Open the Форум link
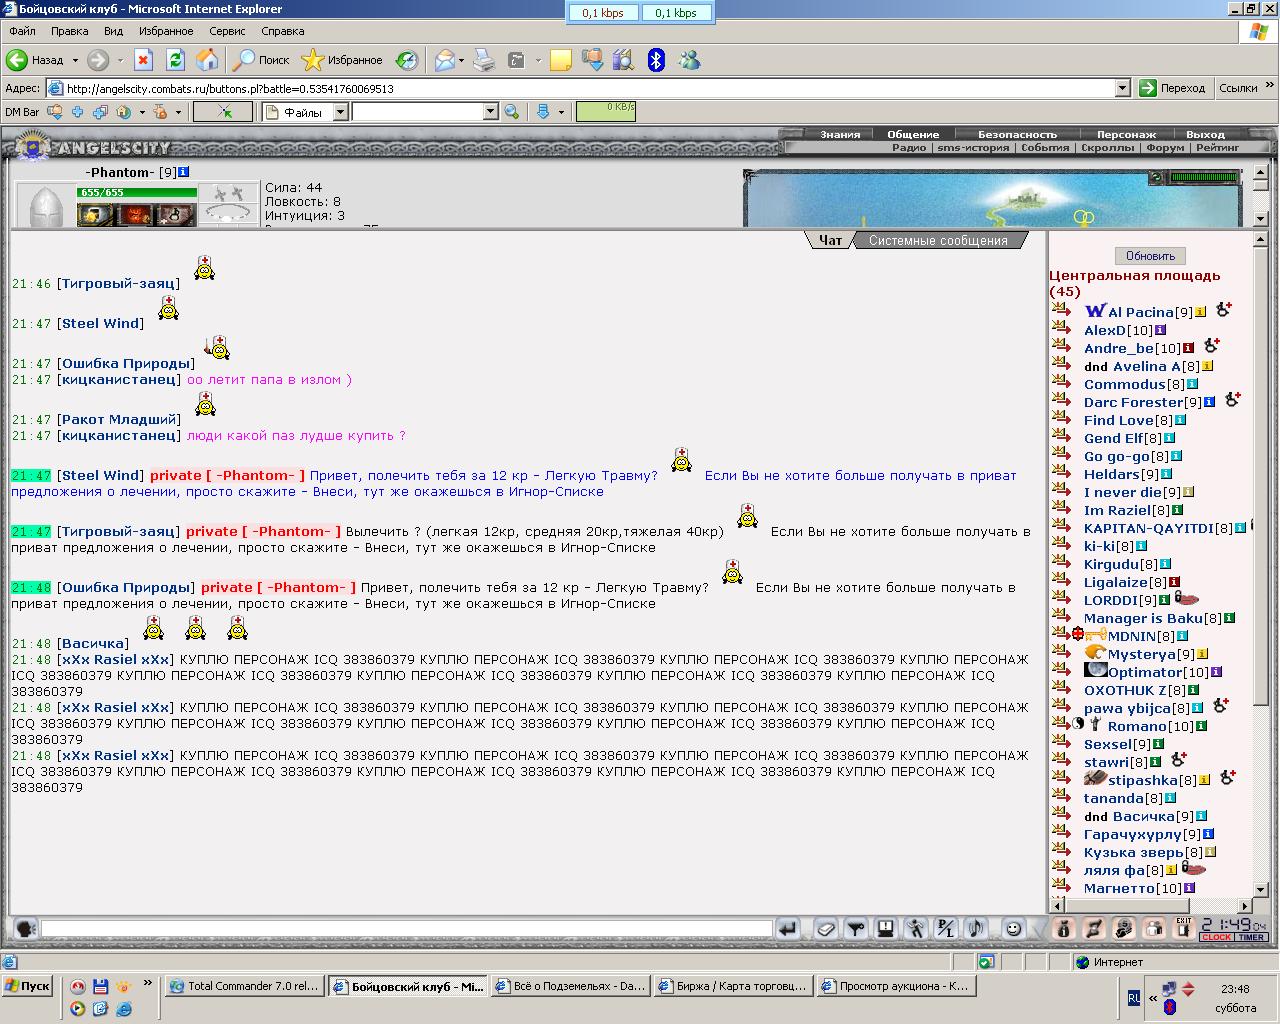Viewport: 1280px width, 1024px height. click(x=1165, y=147)
